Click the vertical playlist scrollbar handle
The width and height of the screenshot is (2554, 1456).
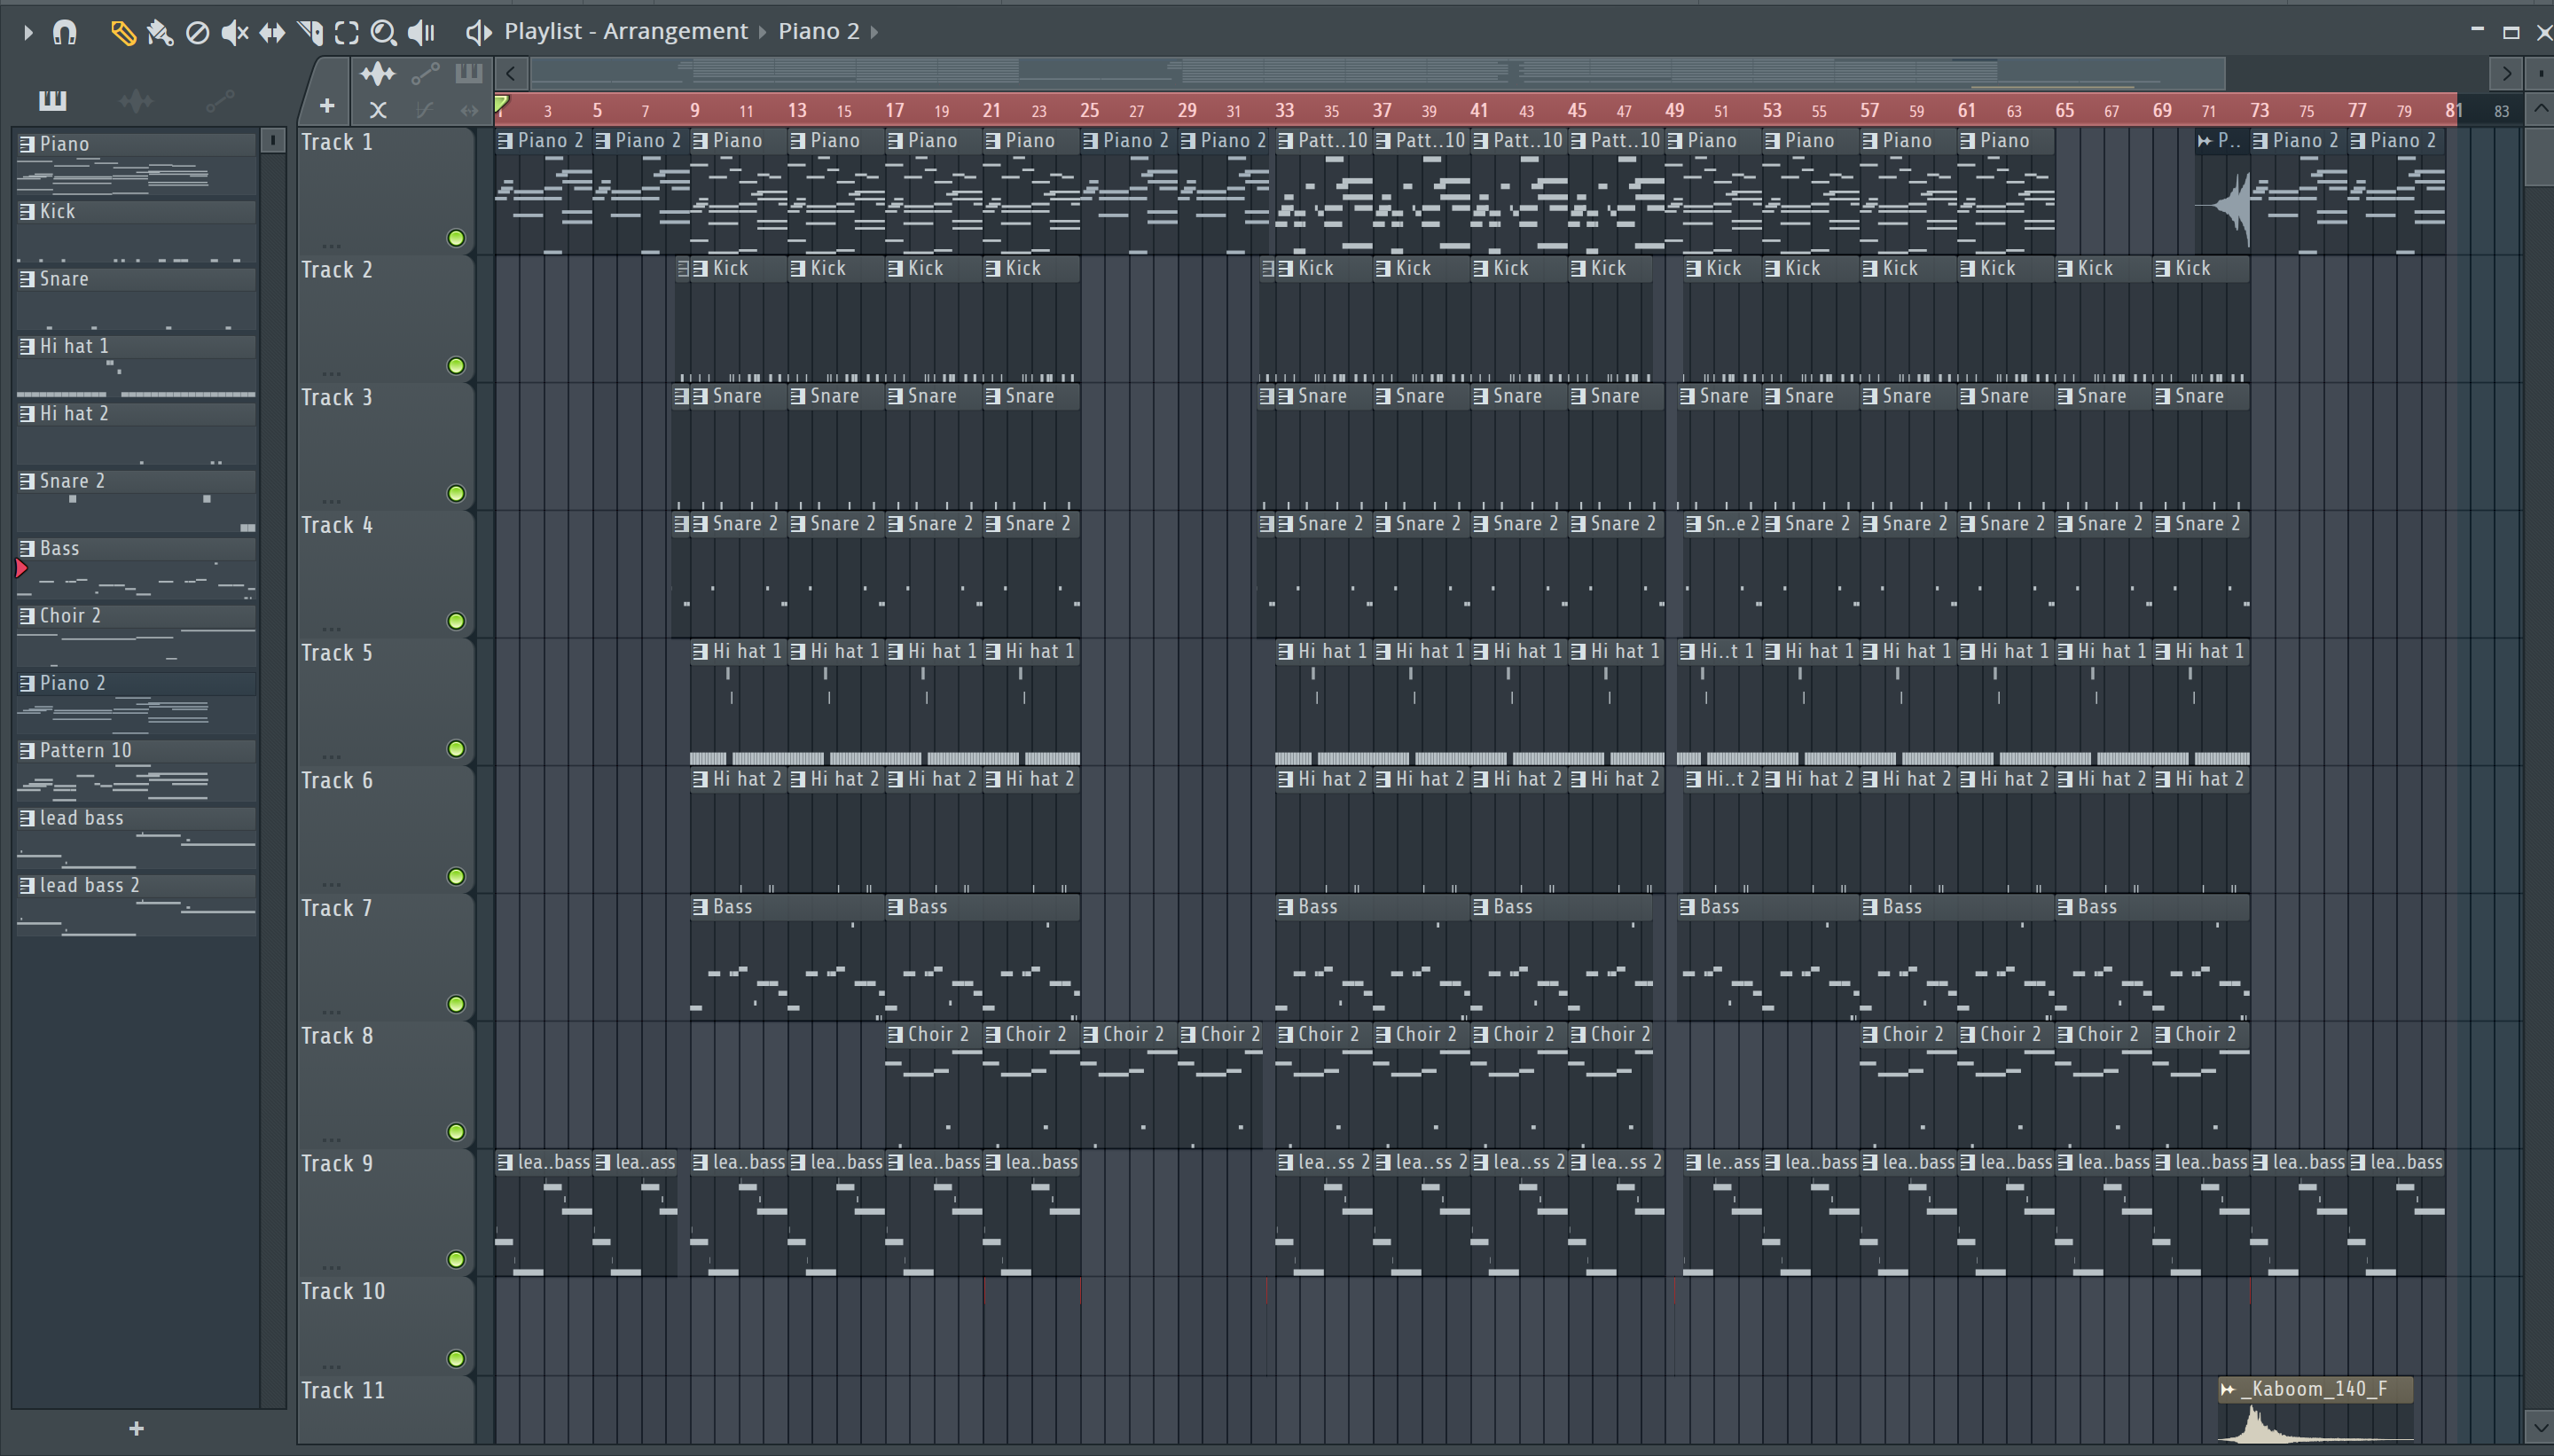click(2540, 157)
